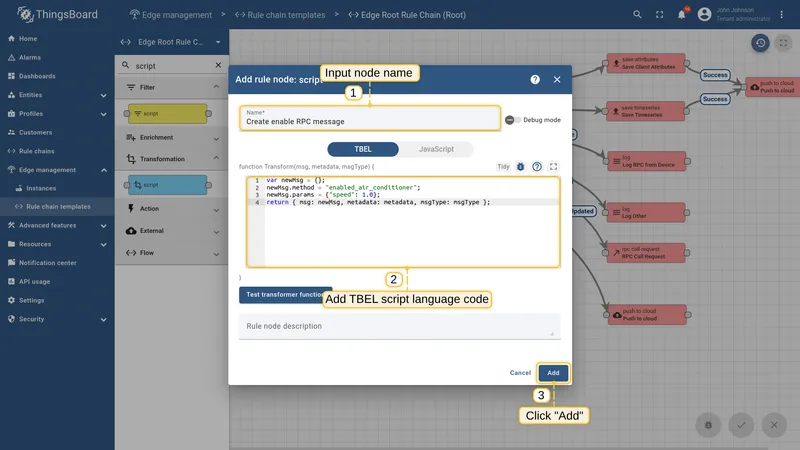Open the dialog help question icon
This screenshot has width=800, height=450.
[535, 80]
